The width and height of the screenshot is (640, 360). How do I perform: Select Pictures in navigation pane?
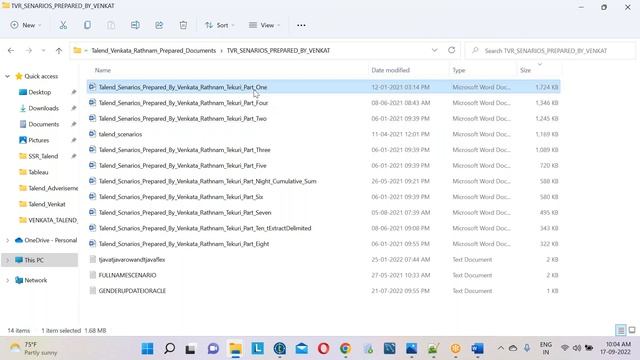coord(39,140)
